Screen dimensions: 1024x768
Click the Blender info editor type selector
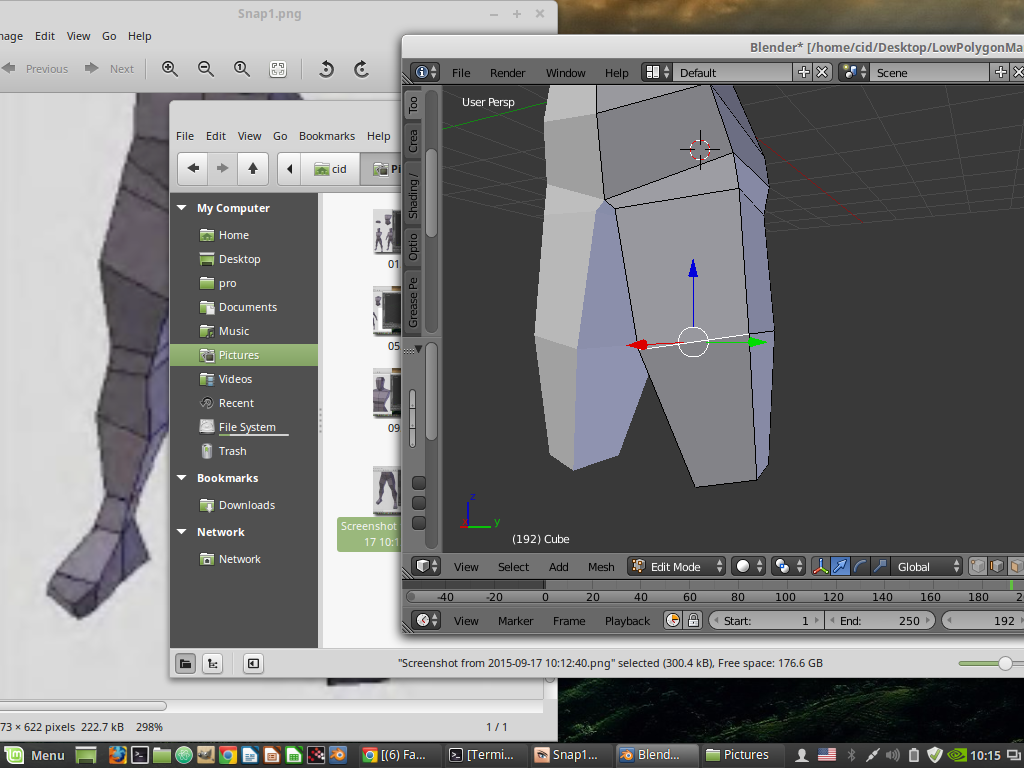(425, 72)
